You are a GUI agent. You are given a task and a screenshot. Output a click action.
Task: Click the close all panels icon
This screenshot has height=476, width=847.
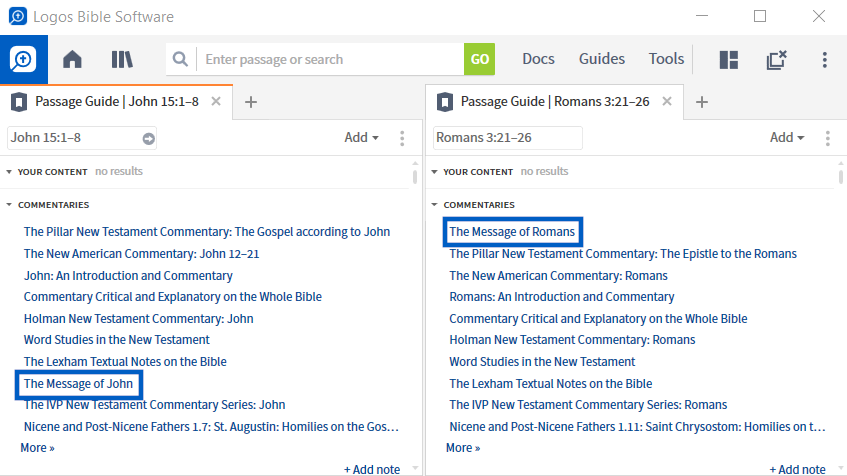777,59
